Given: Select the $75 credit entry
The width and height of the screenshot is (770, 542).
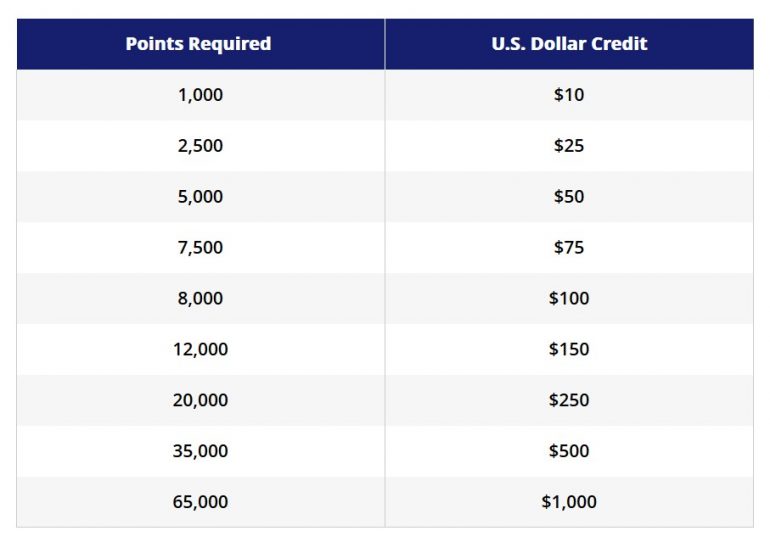Looking at the screenshot, I should pos(569,248).
